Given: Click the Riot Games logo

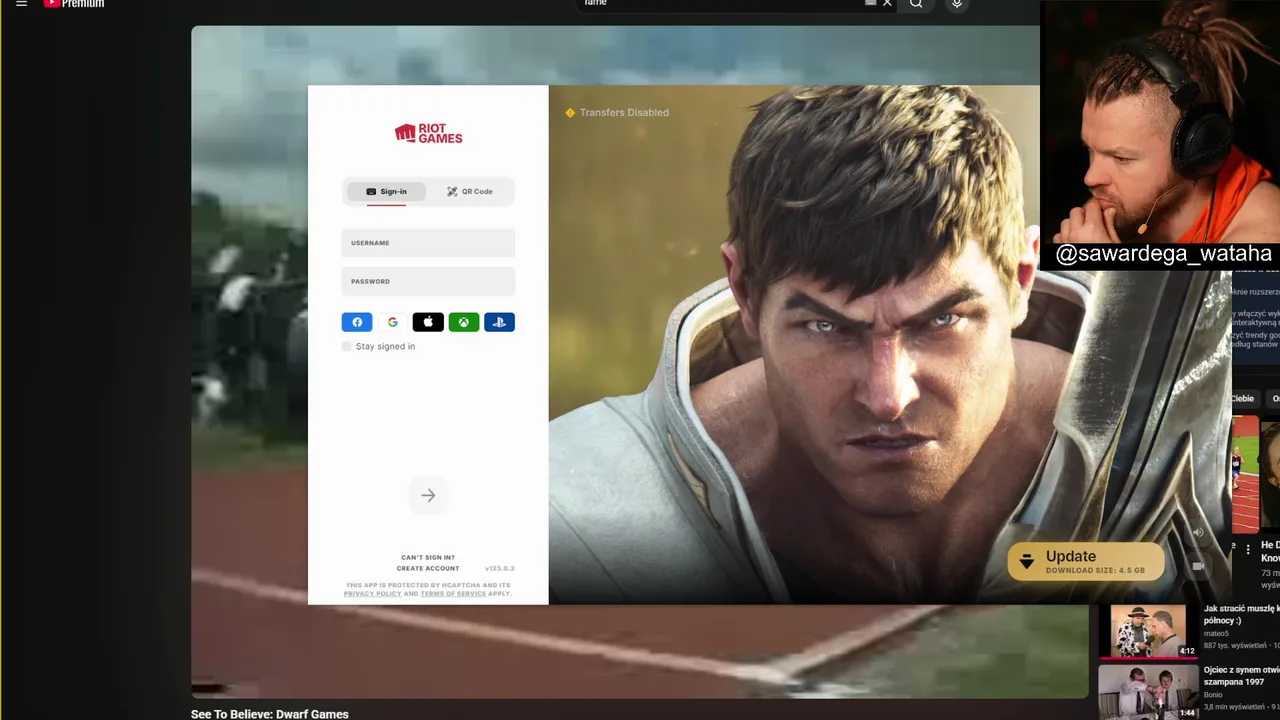Looking at the screenshot, I should (428, 133).
